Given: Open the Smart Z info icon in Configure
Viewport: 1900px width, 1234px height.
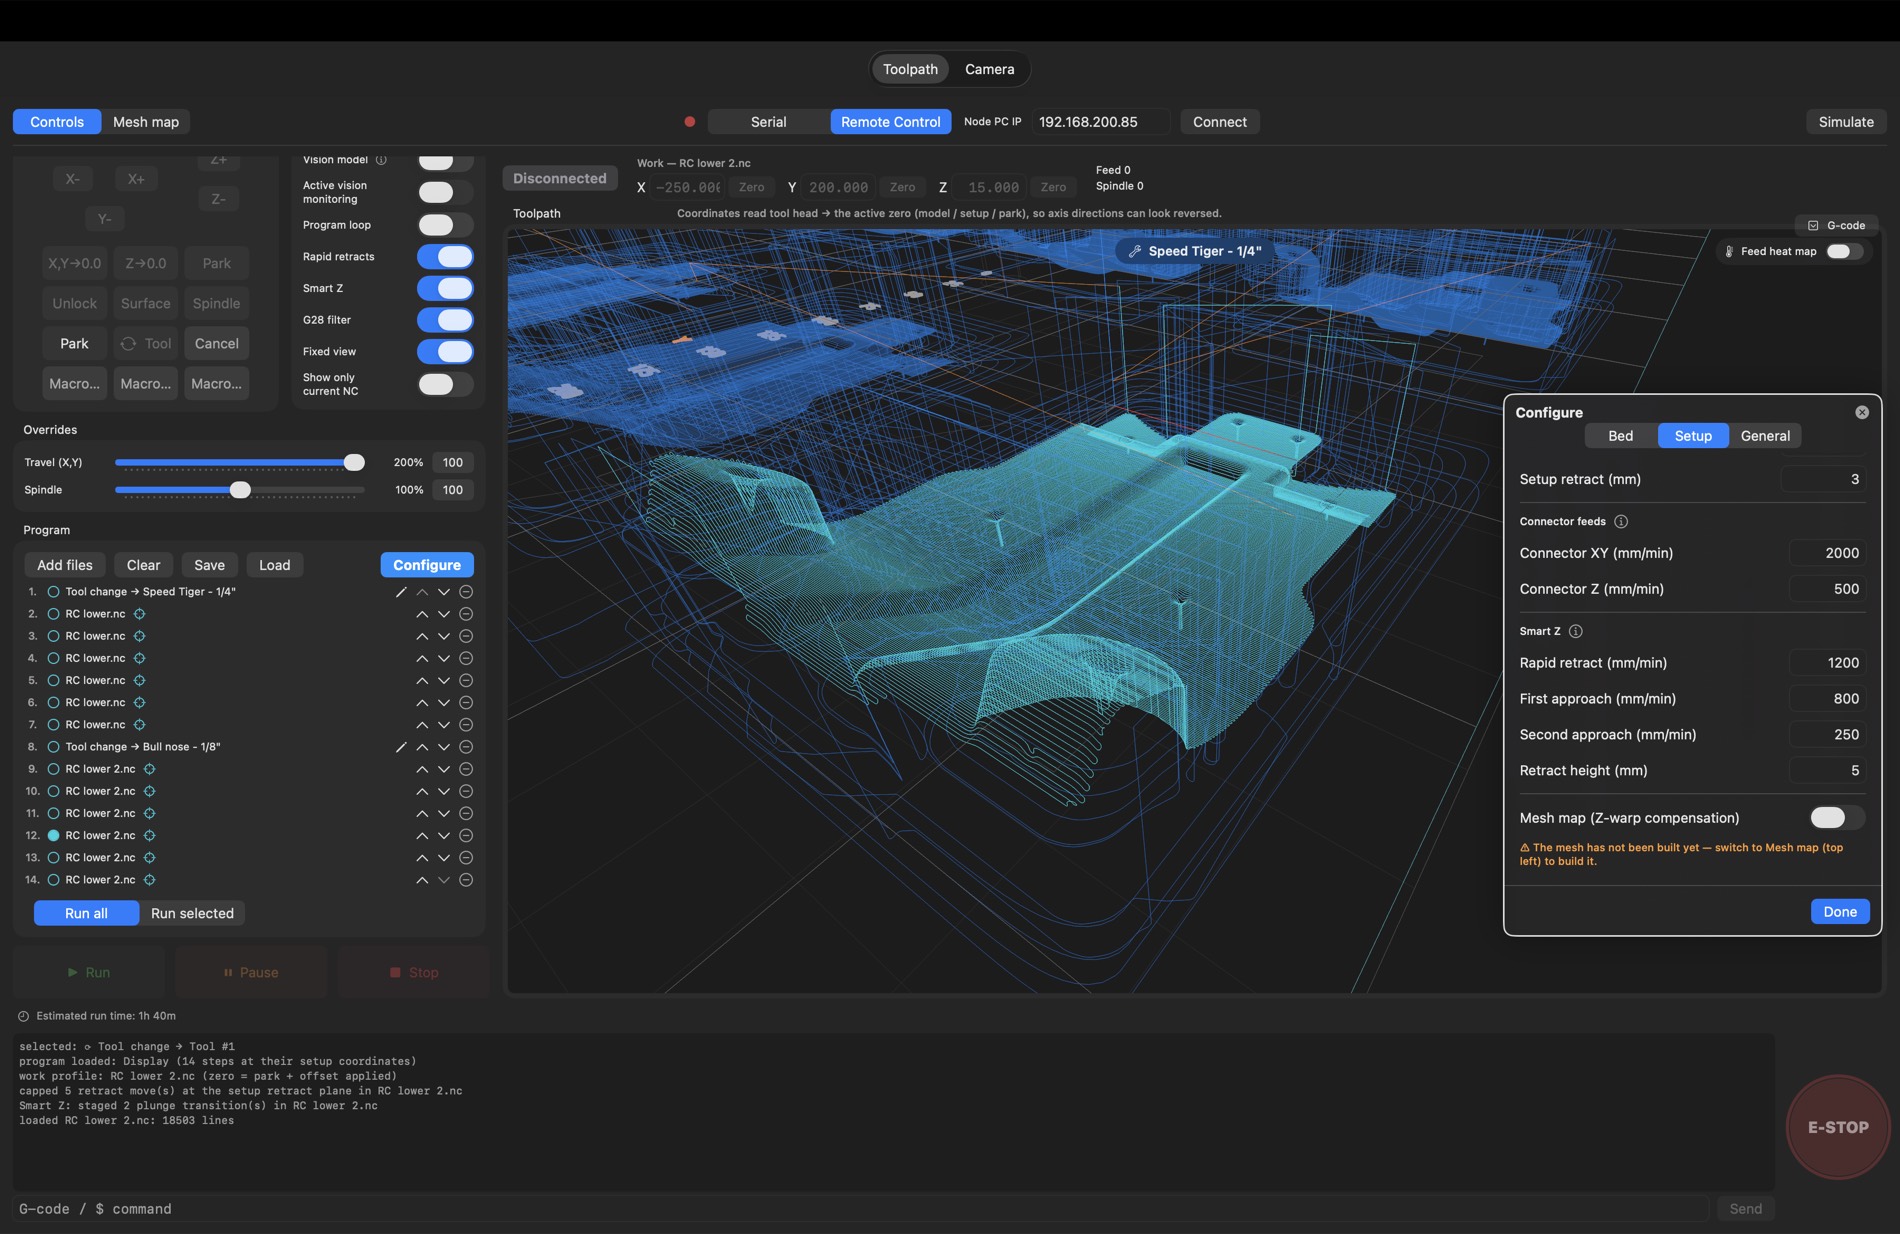Looking at the screenshot, I should tap(1576, 631).
